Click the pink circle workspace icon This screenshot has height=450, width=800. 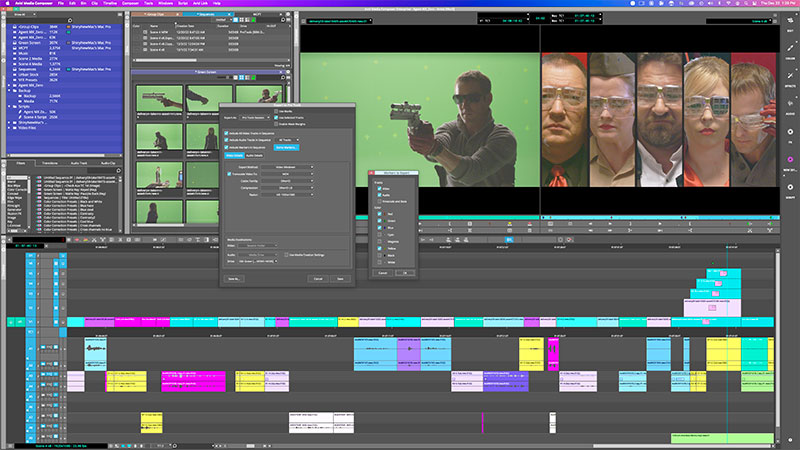click(x=790, y=159)
